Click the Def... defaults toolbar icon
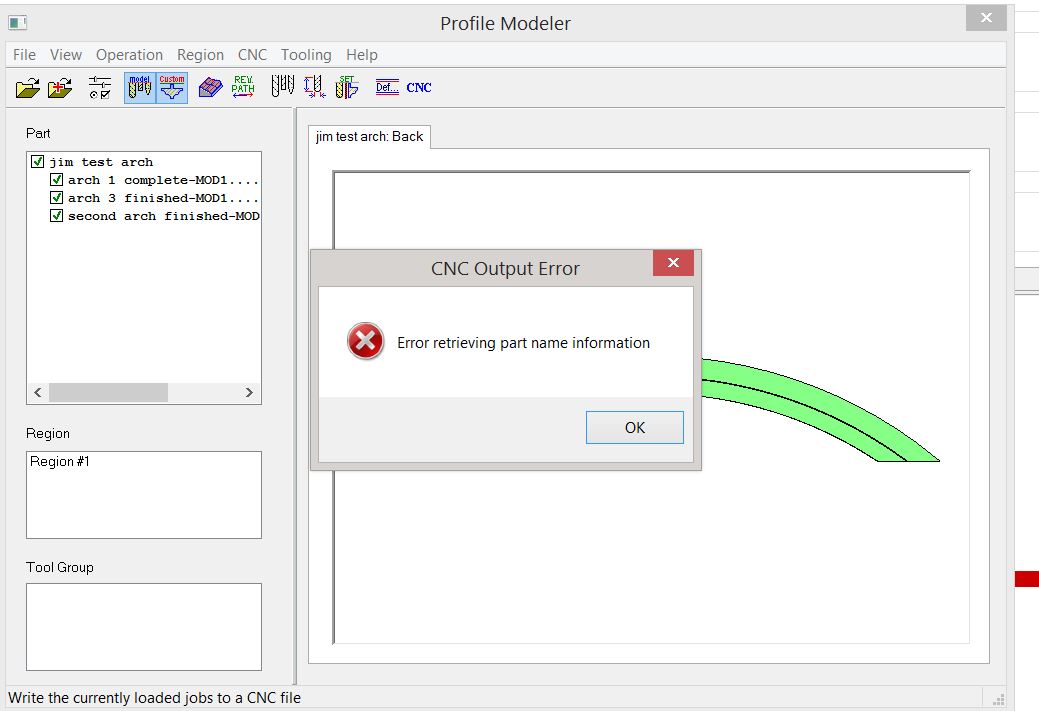The image size is (1039, 711). 387,88
